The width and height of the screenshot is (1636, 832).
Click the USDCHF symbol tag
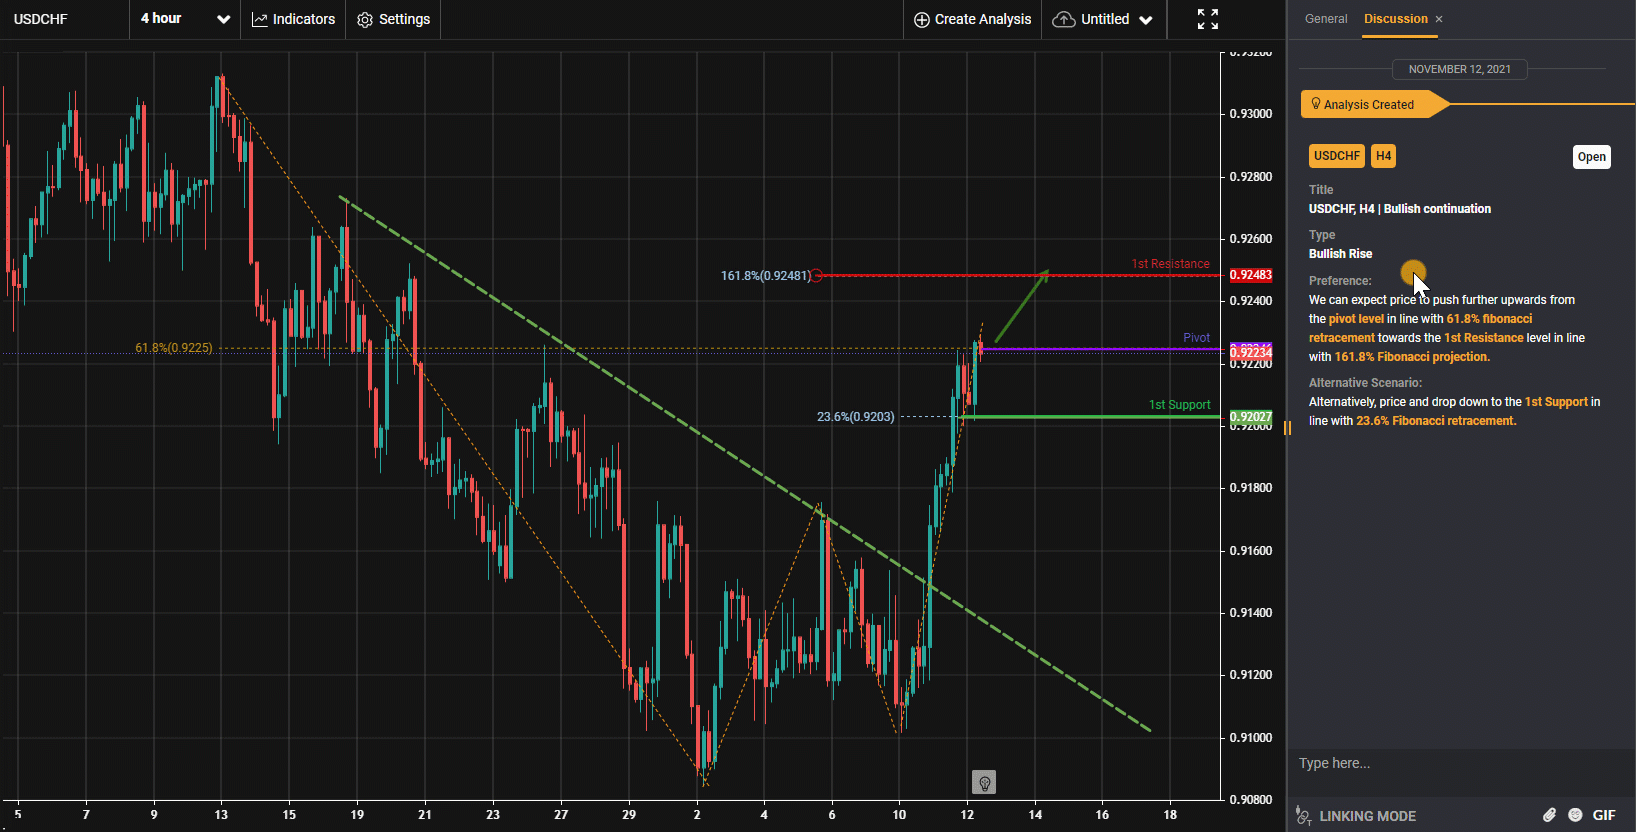tap(1336, 156)
